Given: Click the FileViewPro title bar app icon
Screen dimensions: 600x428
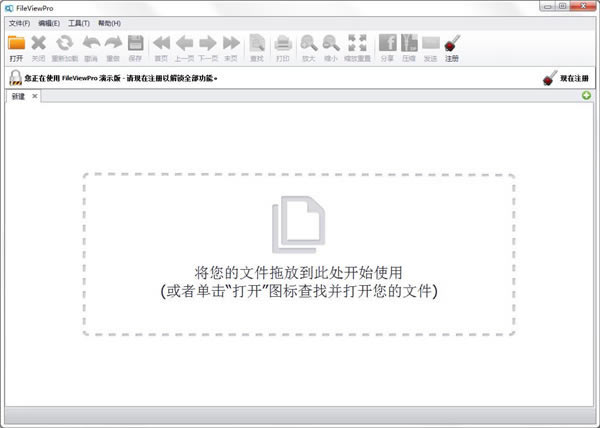Looking at the screenshot, I should click(x=9, y=8).
